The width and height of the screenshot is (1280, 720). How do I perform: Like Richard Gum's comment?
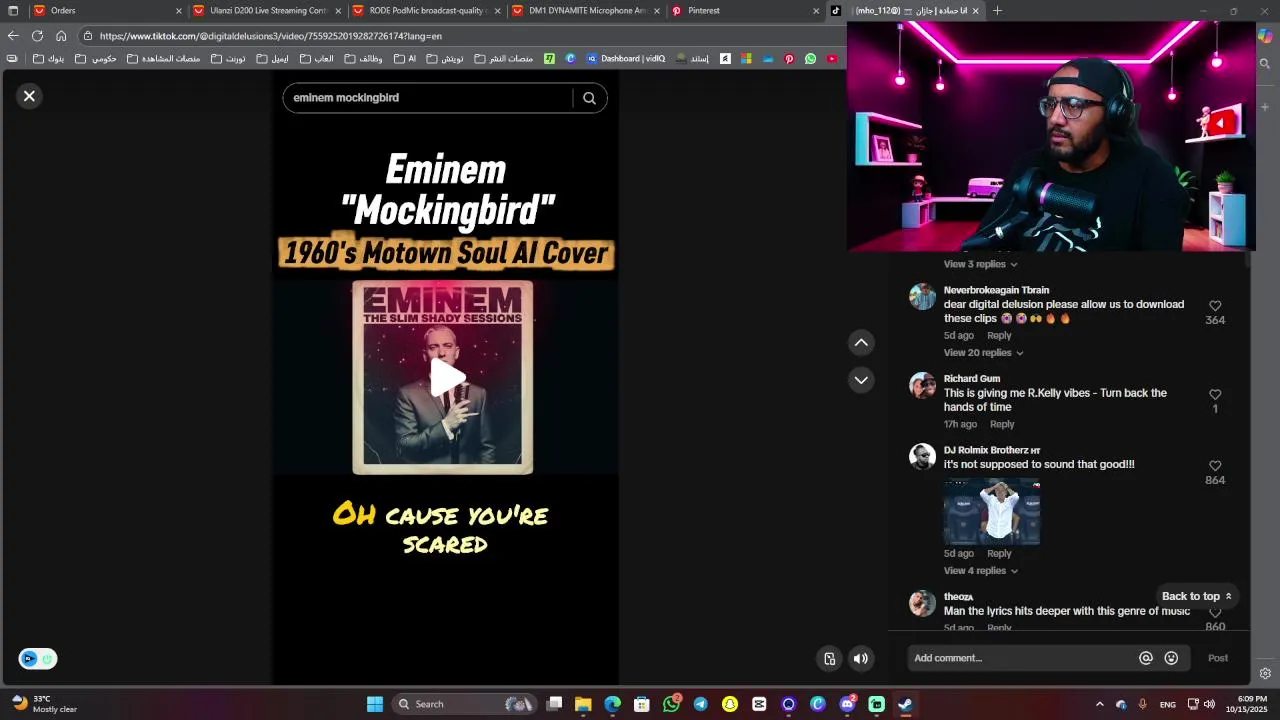[x=1215, y=395]
